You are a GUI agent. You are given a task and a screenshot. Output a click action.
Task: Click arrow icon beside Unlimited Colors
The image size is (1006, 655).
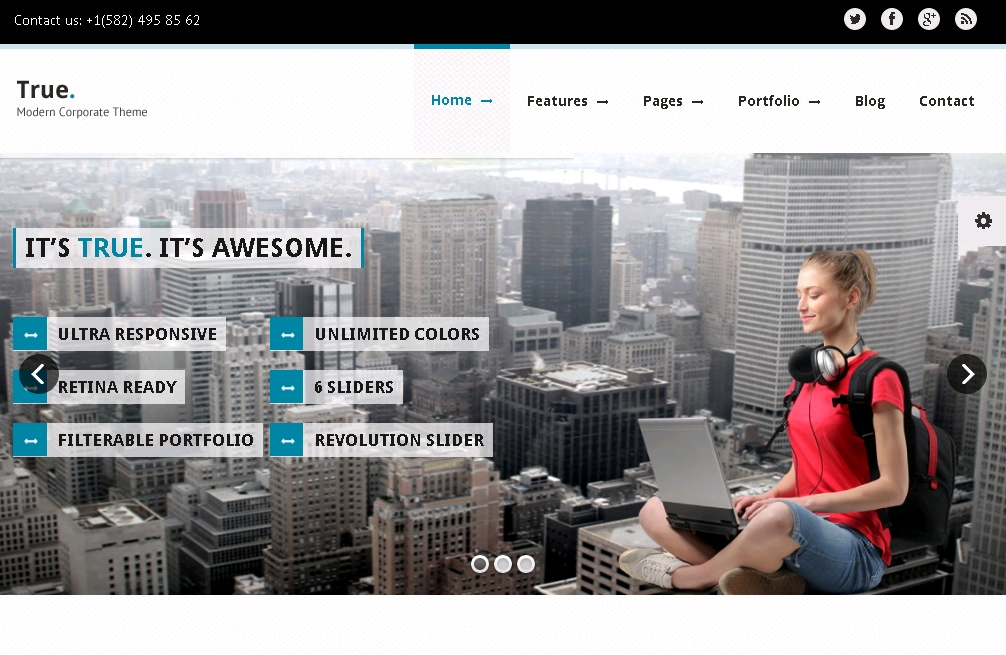(x=287, y=334)
